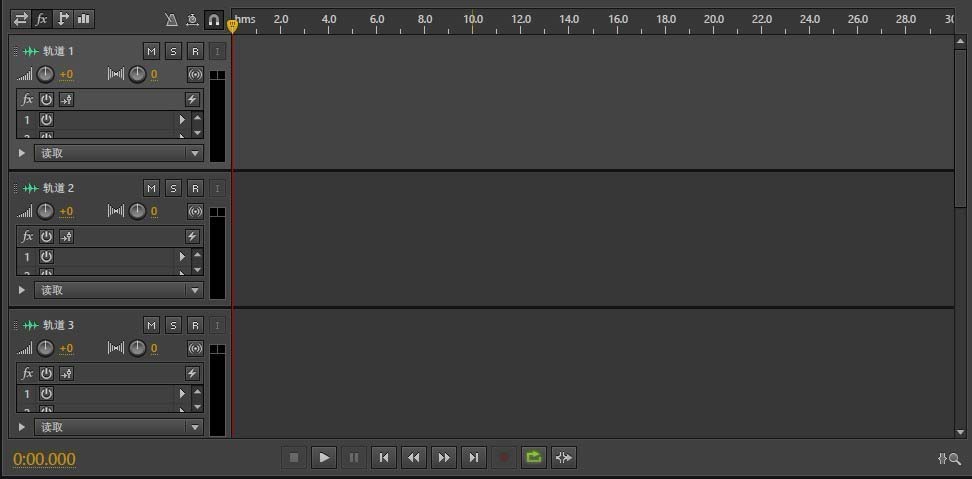Open the 读取 automation dropdown for track 1
This screenshot has width=972, height=479.
119,153
